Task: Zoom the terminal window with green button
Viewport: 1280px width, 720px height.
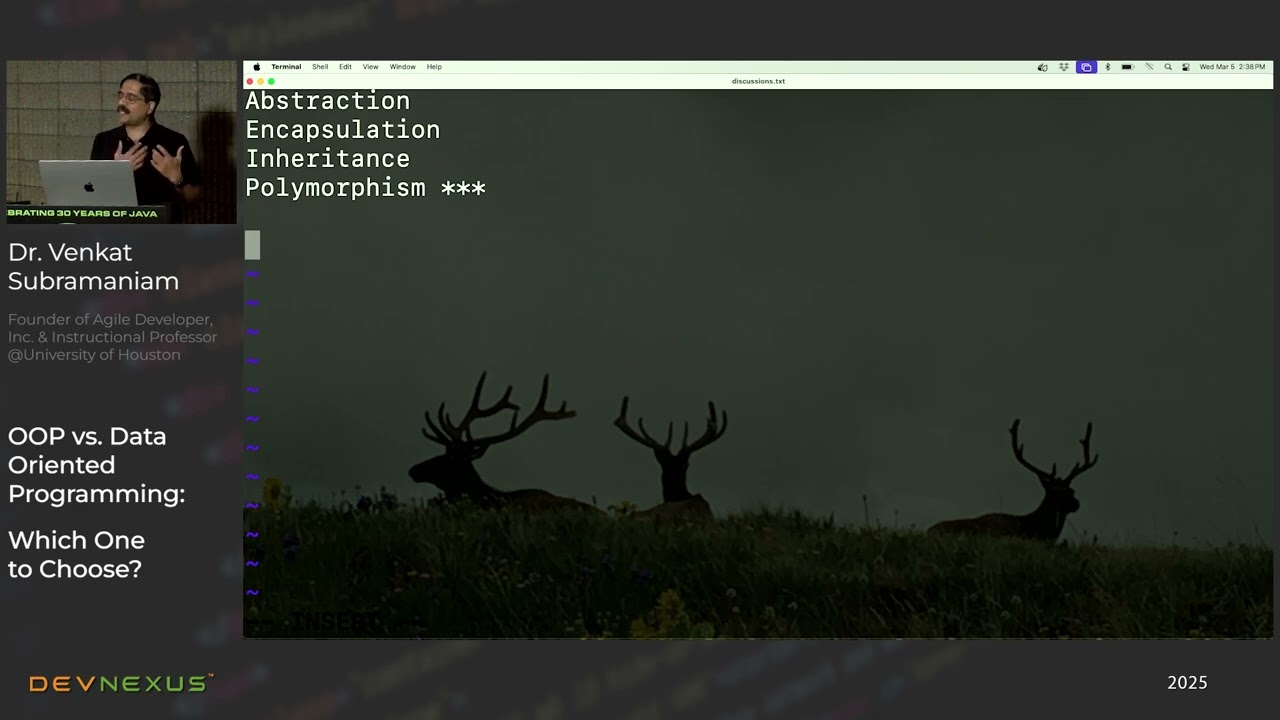Action: (x=271, y=81)
